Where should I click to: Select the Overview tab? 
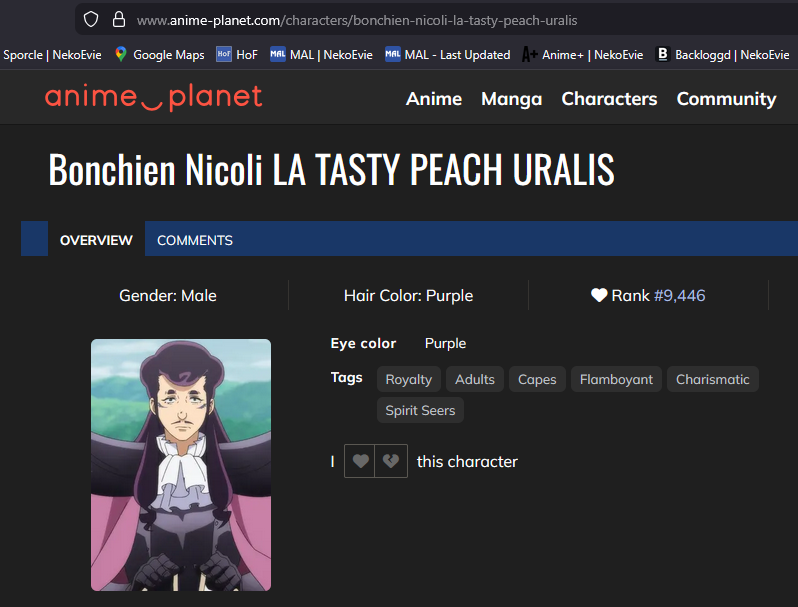click(x=96, y=240)
